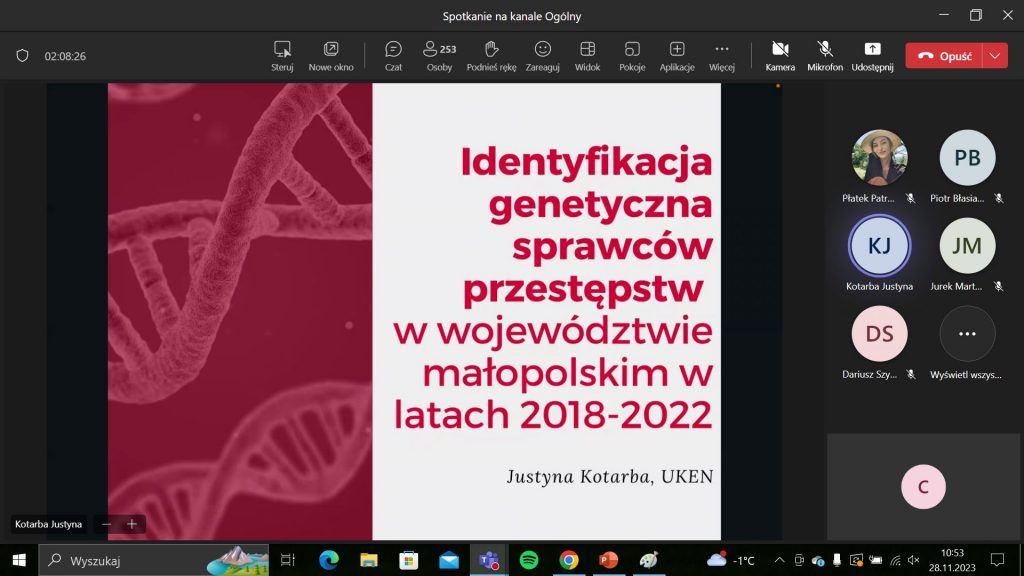This screenshot has width=1024, height=576.
Task: Open the Czat chat panel
Action: click(x=393, y=56)
